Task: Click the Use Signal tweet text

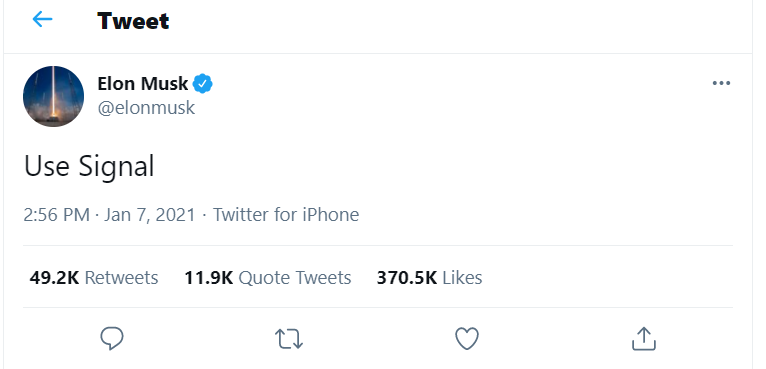Action: pos(89,166)
